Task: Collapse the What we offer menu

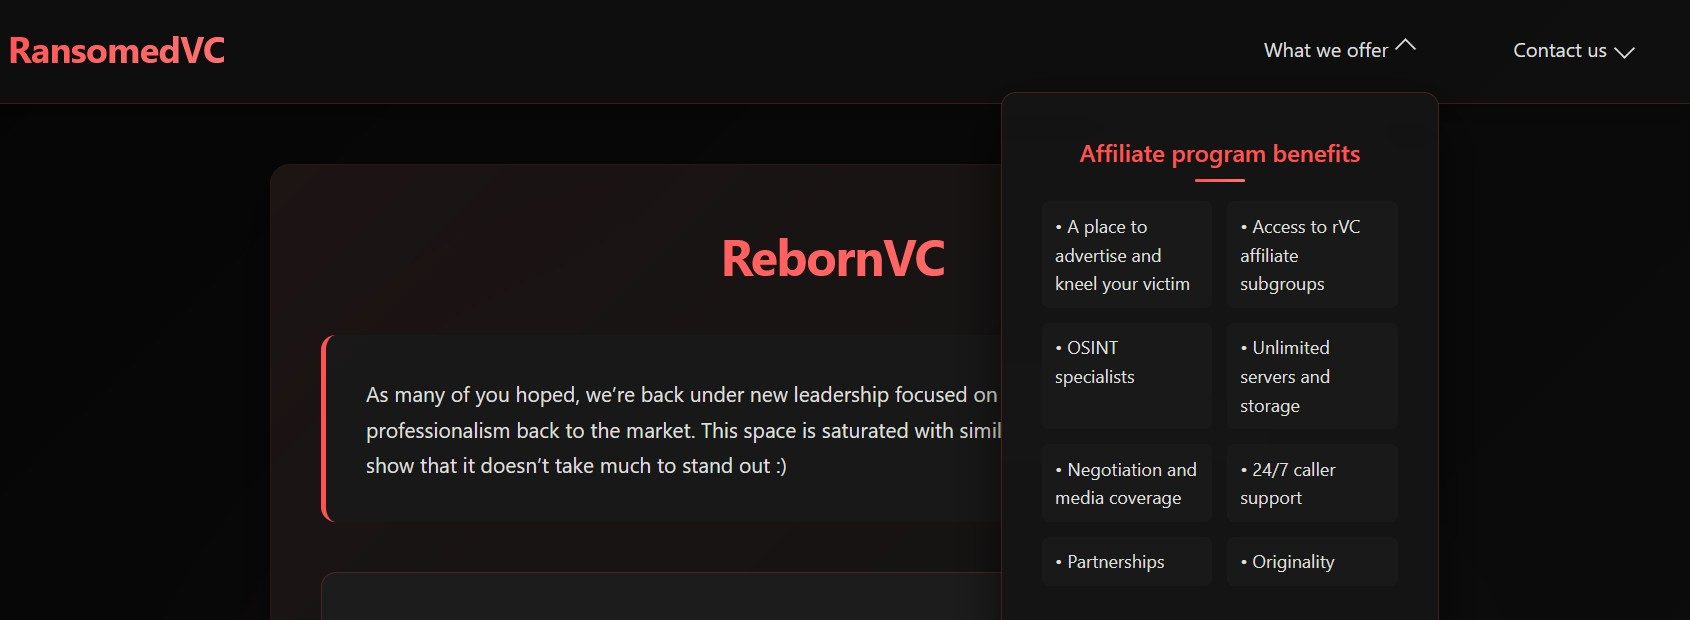Action: coord(1339,50)
